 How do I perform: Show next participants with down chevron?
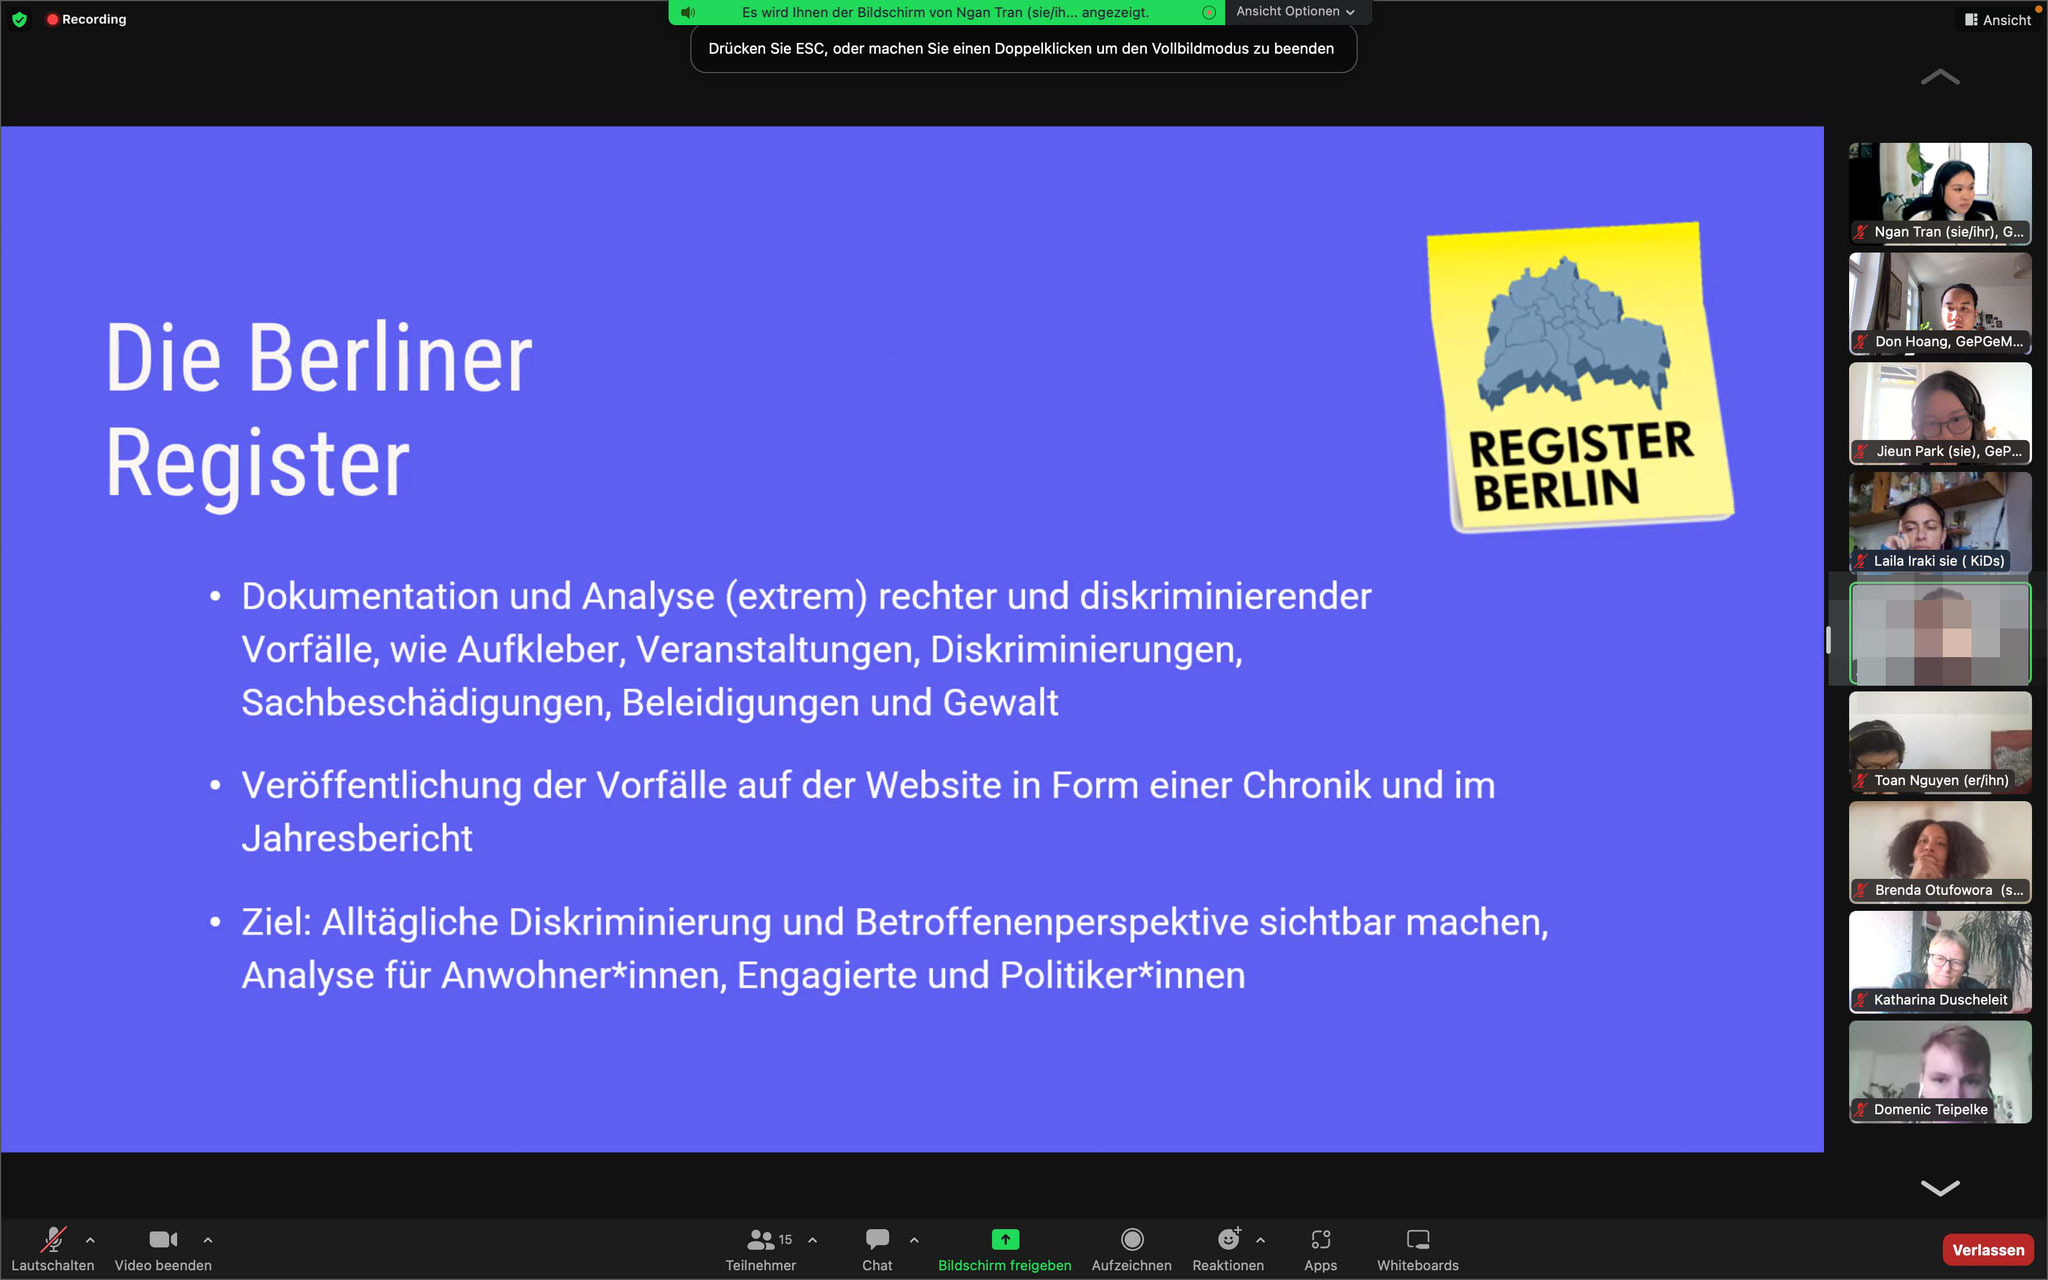point(1940,1187)
